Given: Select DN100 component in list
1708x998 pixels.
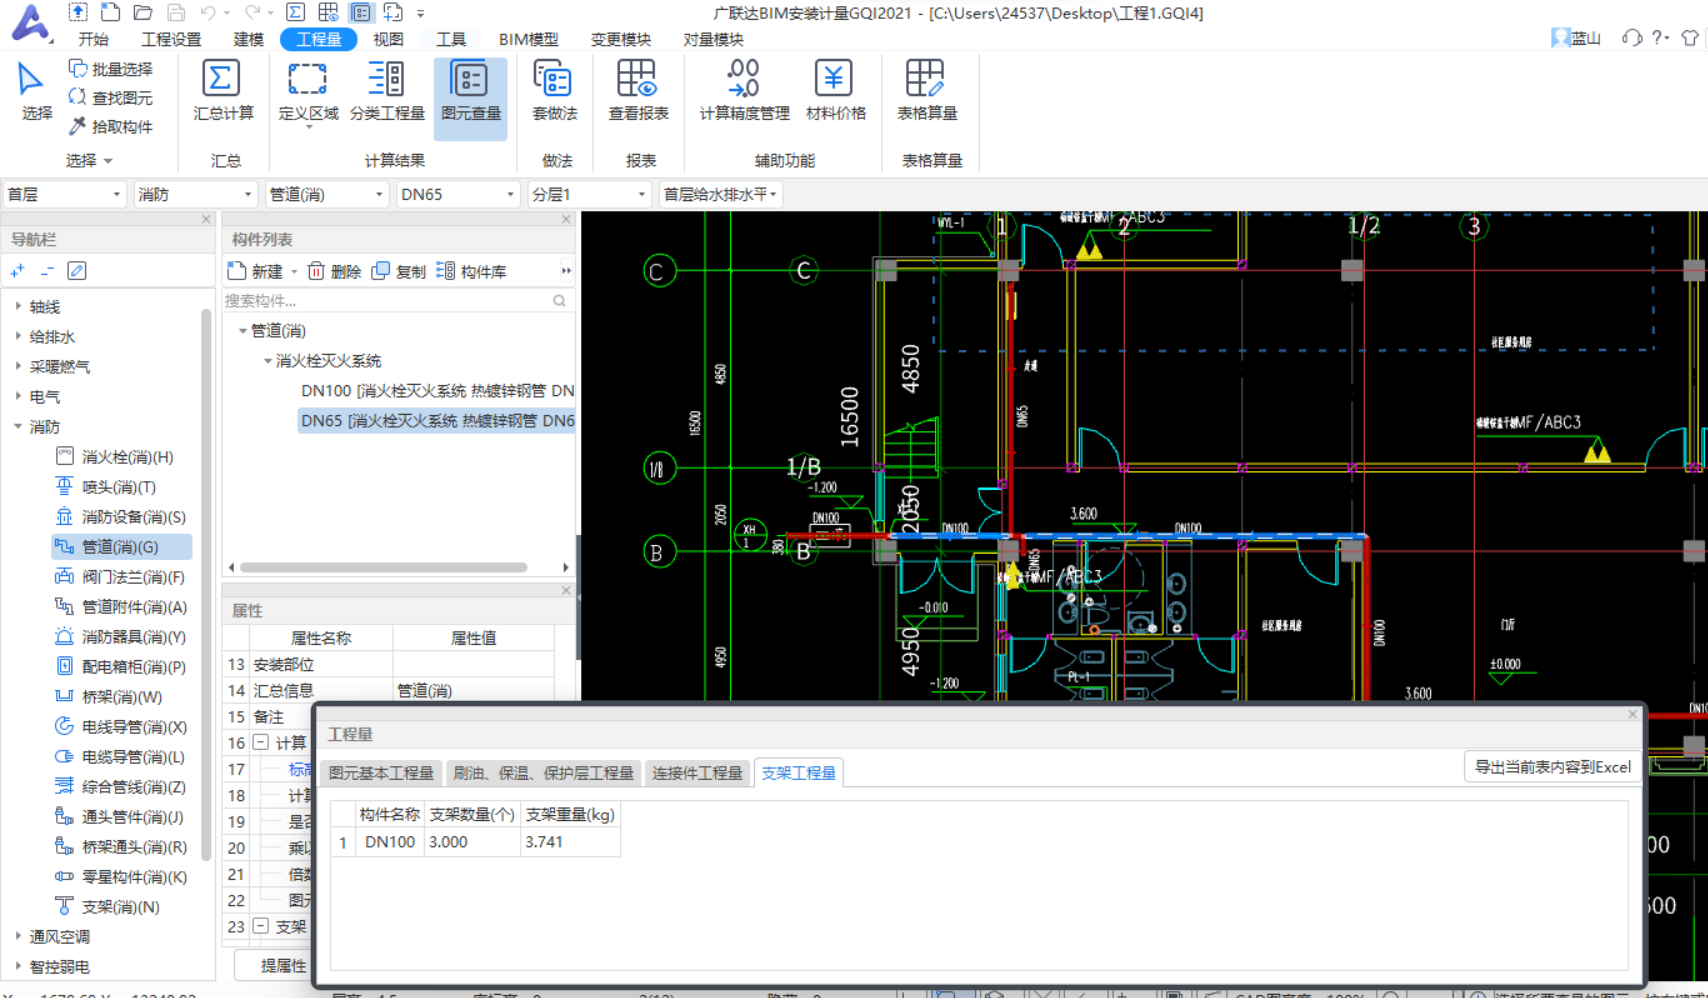Looking at the screenshot, I should pos(437,391).
